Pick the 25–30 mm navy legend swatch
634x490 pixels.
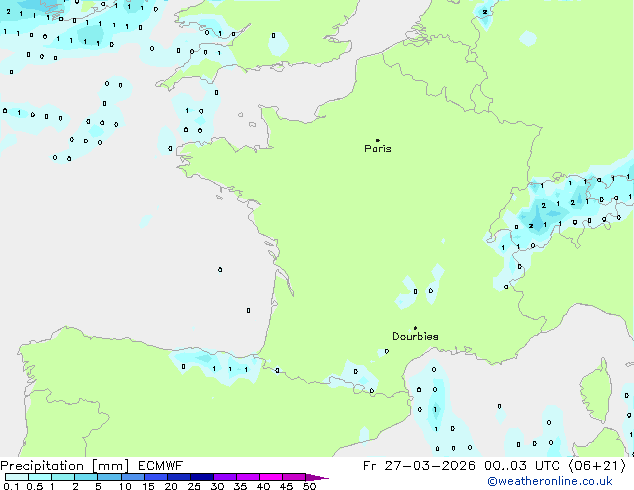point(202,477)
